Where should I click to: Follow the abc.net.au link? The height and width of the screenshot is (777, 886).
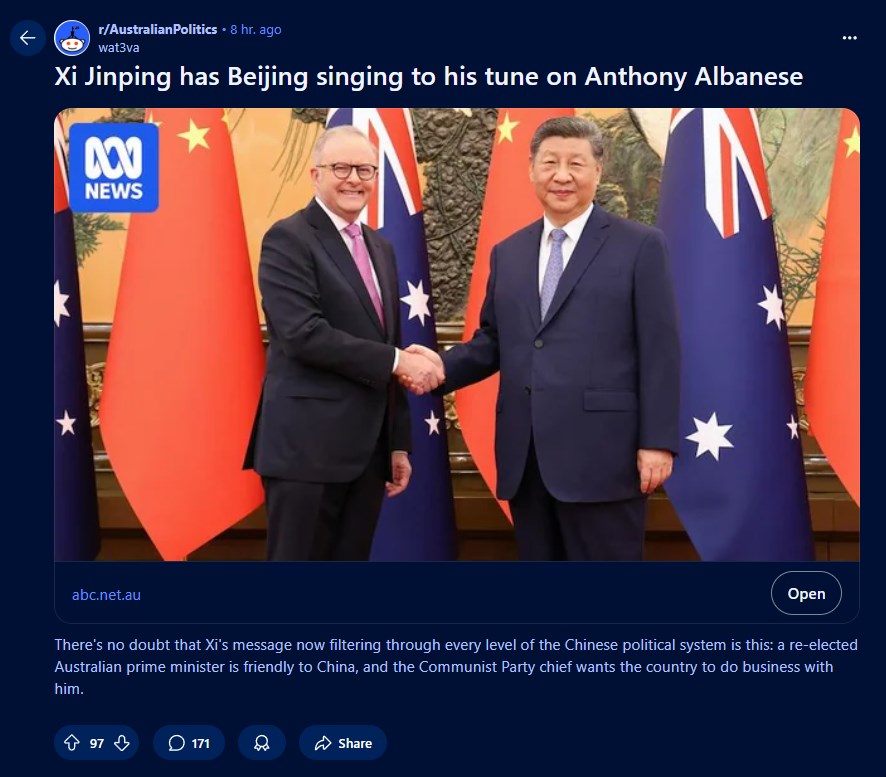point(106,594)
